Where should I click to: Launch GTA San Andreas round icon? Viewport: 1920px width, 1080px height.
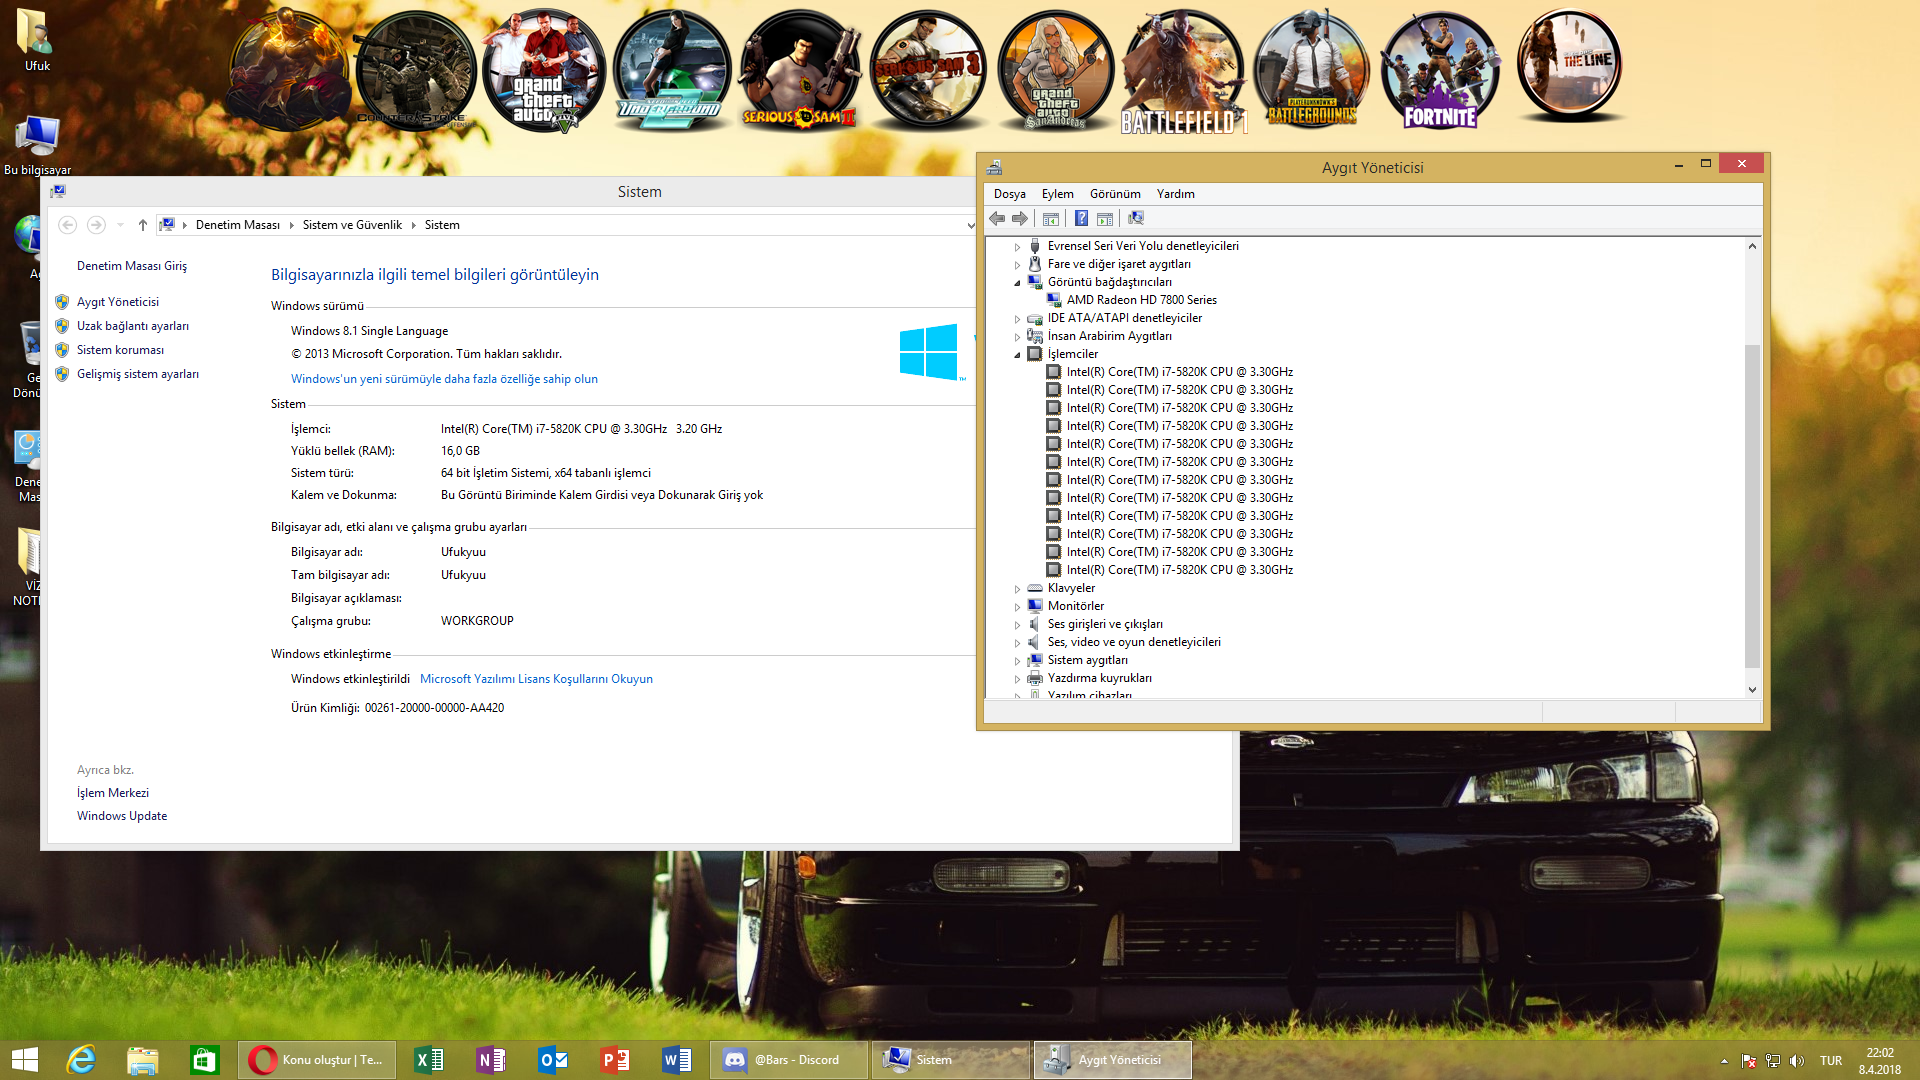(1056, 71)
